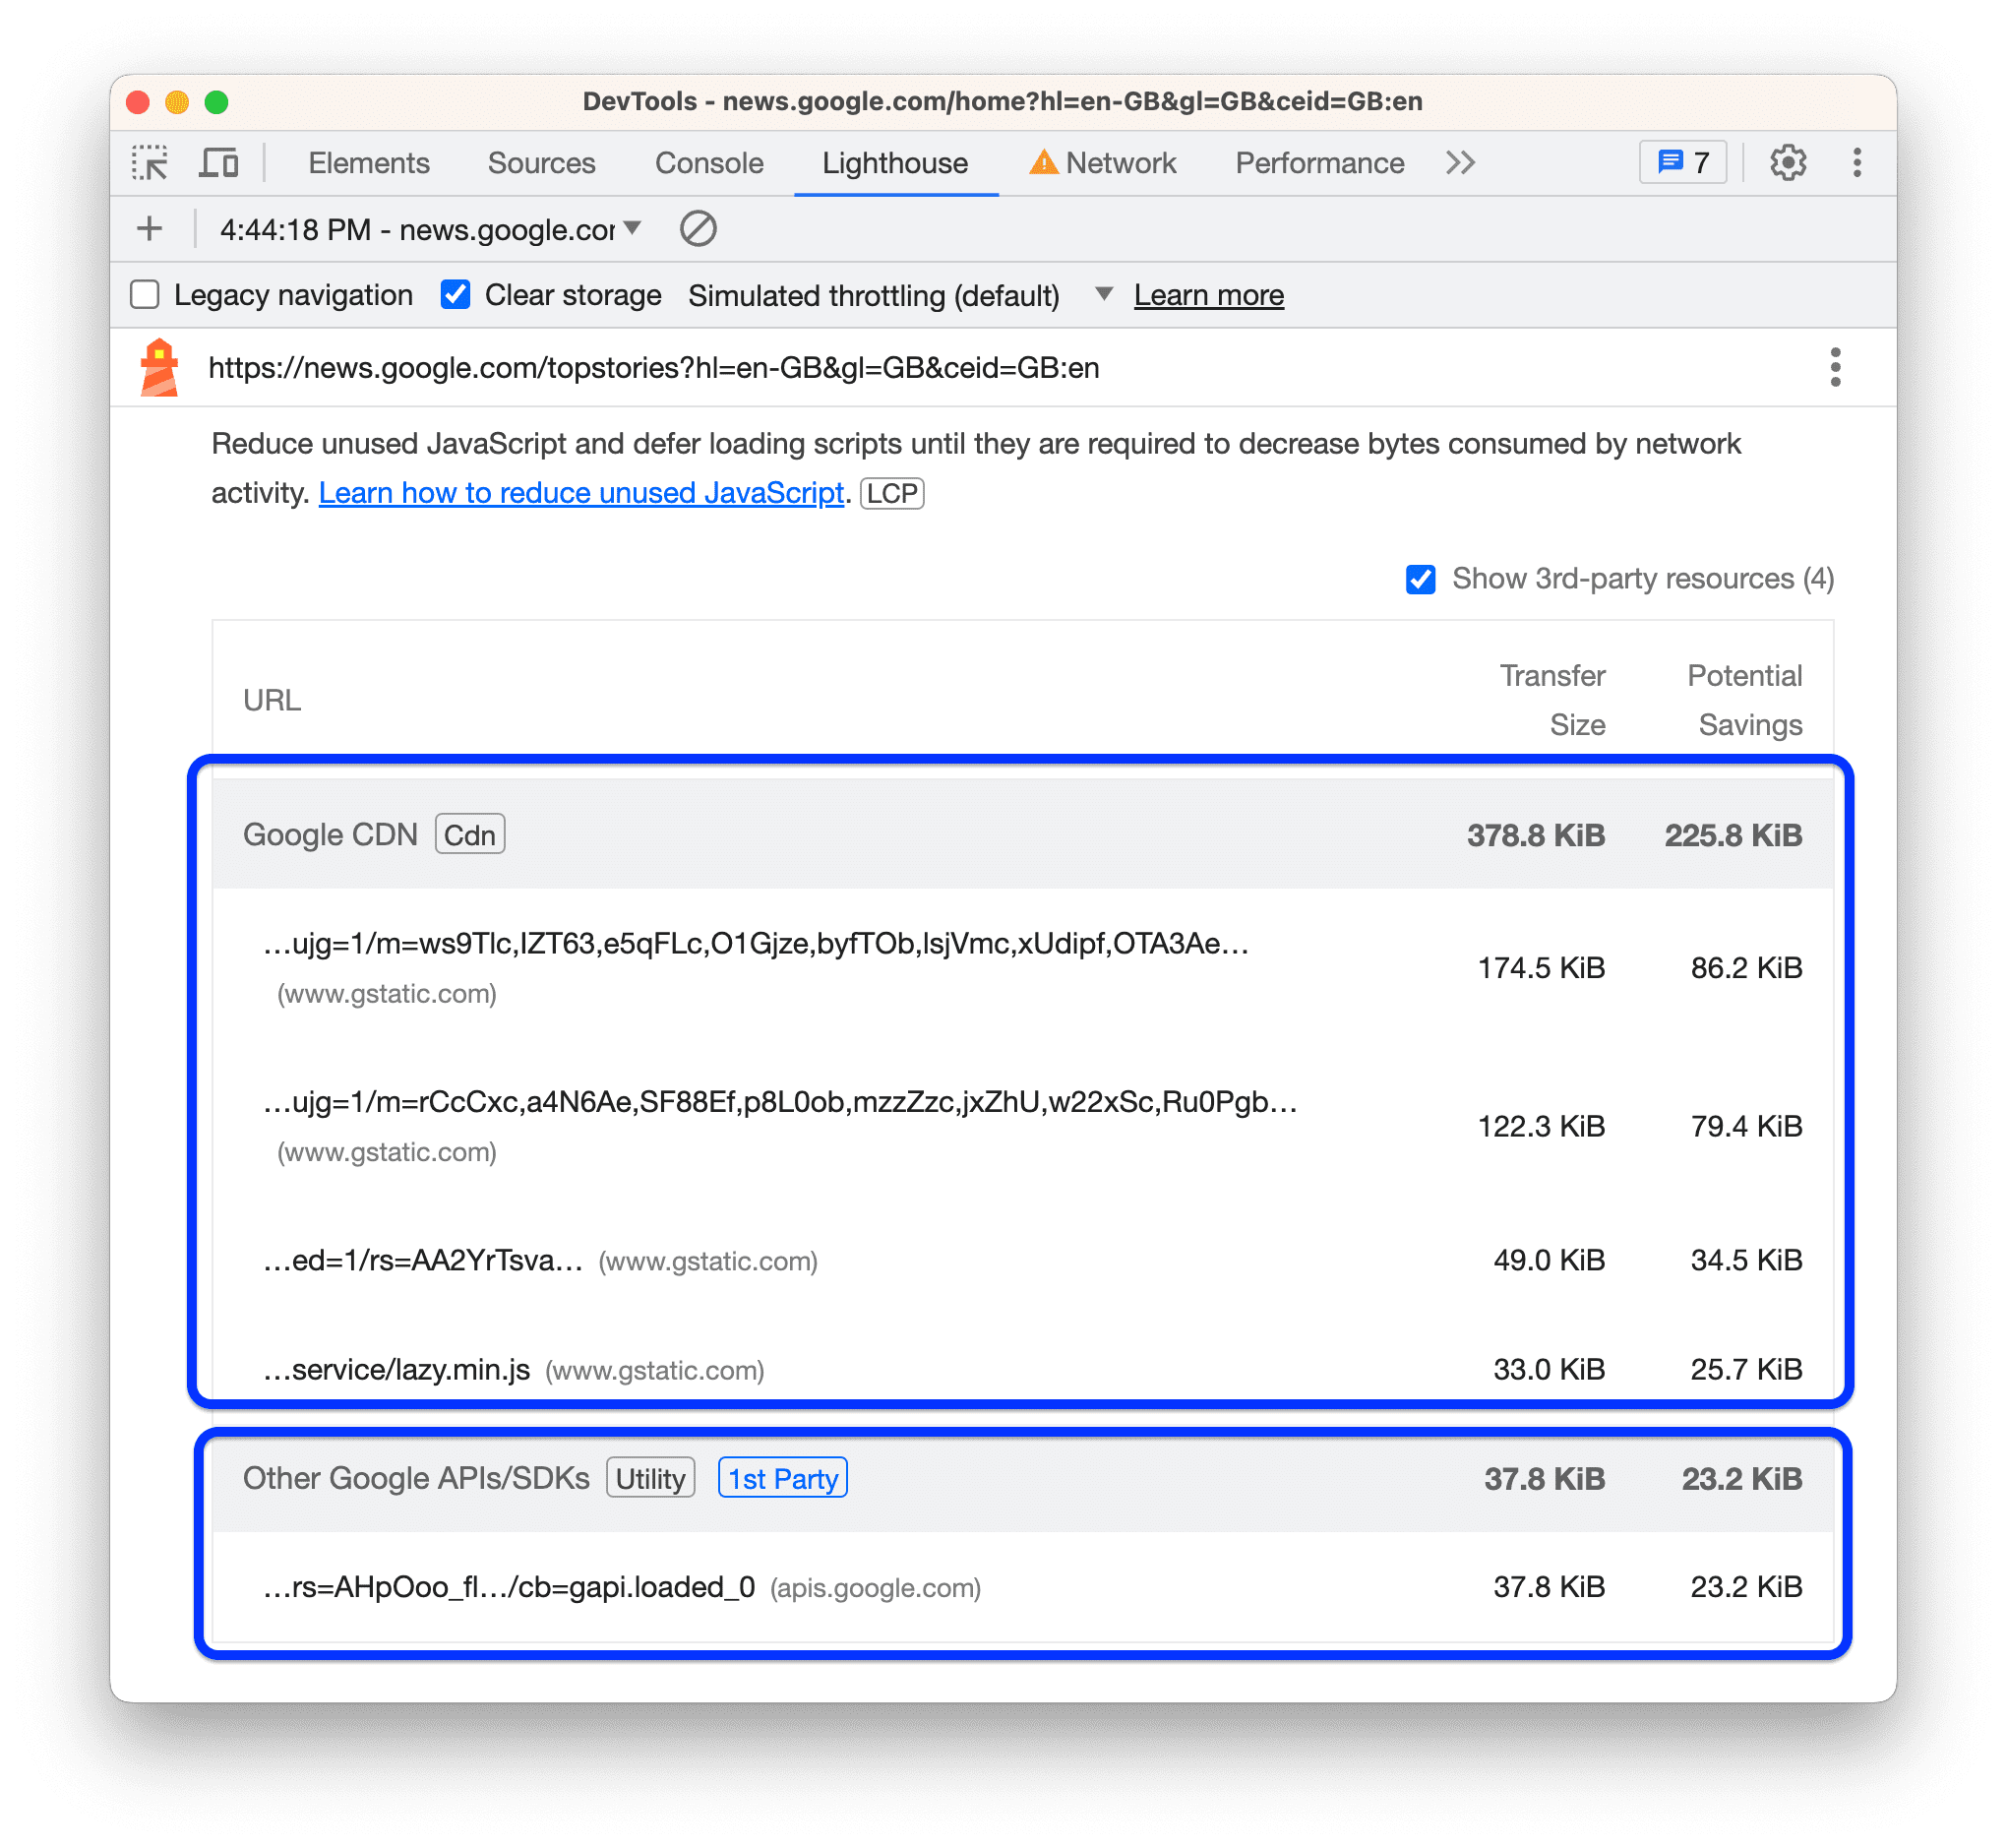
Task: Click the stop/cancel circle icon
Action: click(698, 229)
